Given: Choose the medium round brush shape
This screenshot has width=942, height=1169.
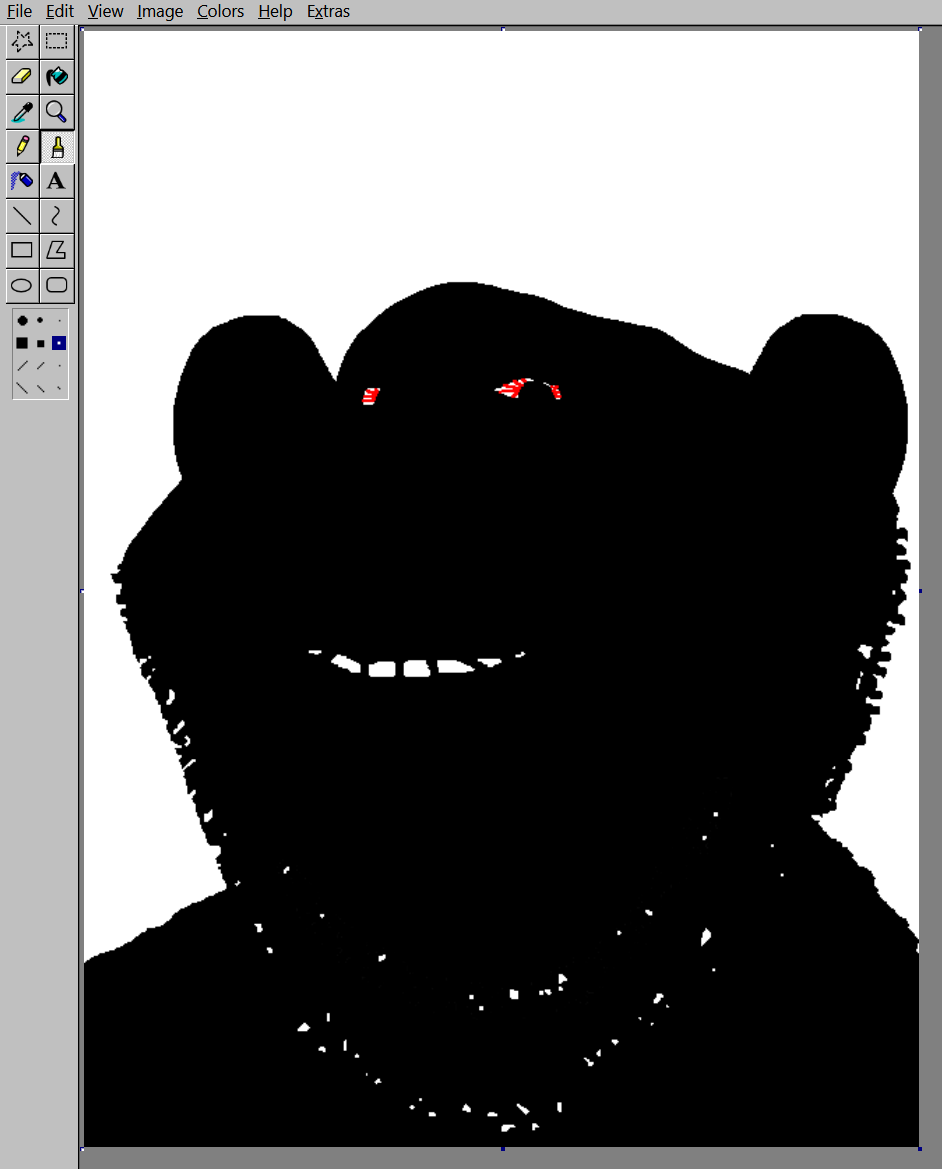Looking at the screenshot, I should coord(40,321).
